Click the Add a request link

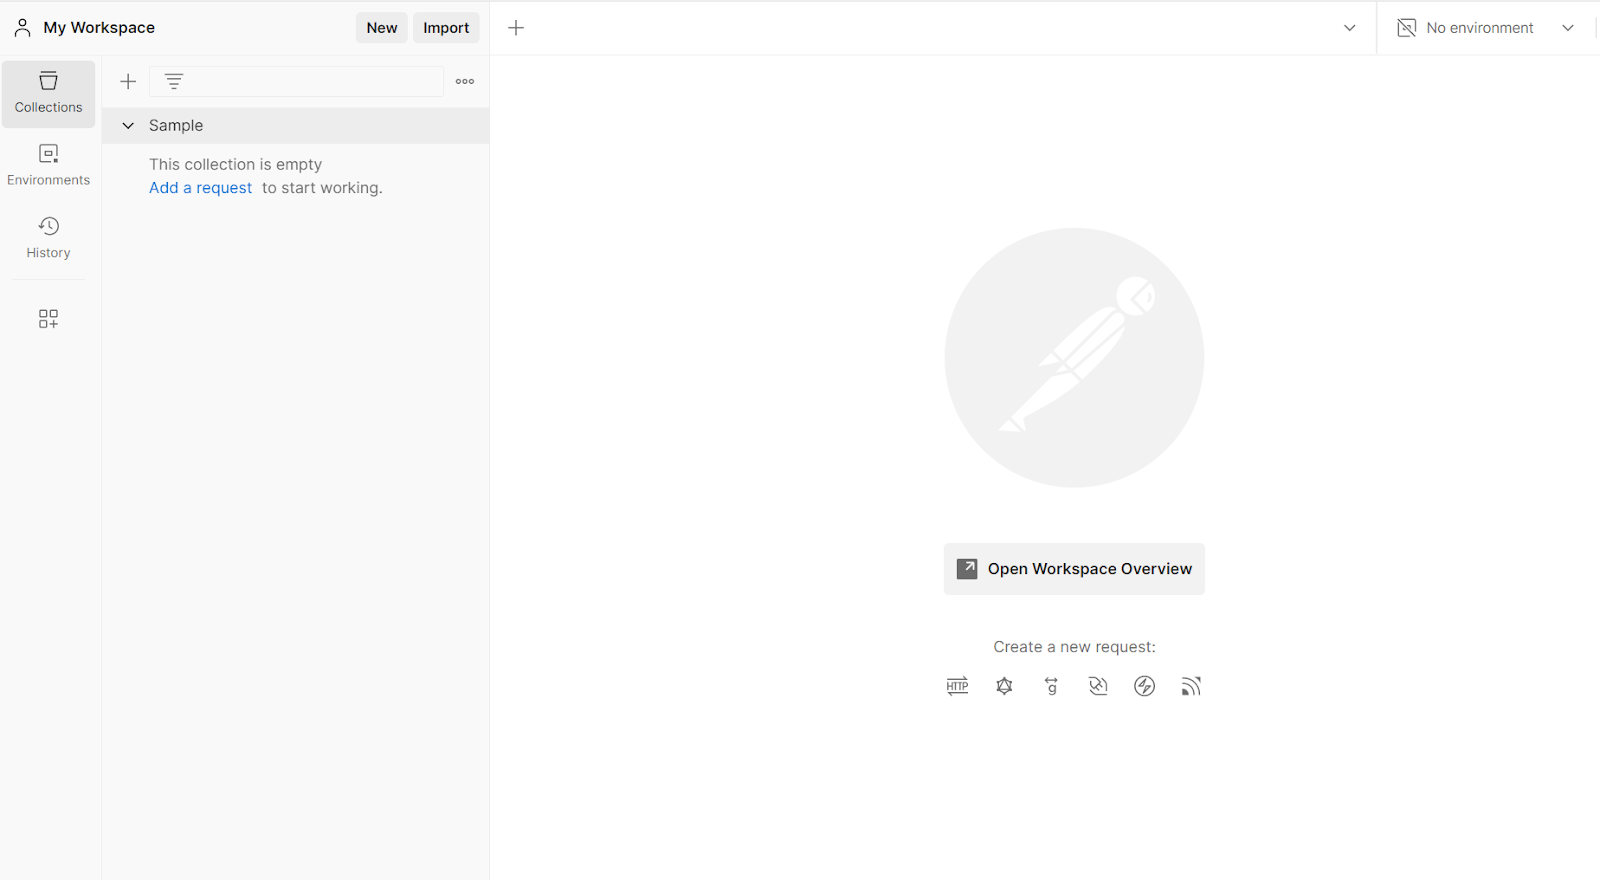pyautogui.click(x=201, y=188)
